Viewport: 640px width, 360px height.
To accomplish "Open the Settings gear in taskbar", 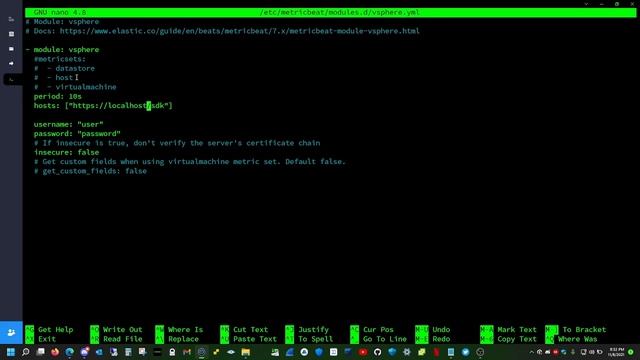I will [x=407, y=352].
